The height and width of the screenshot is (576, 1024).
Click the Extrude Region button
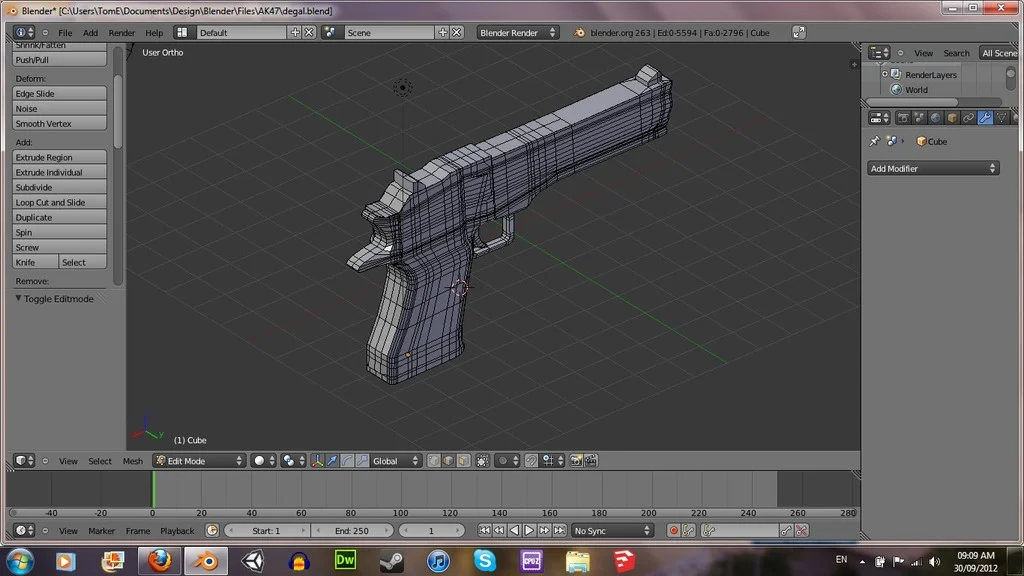point(59,157)
